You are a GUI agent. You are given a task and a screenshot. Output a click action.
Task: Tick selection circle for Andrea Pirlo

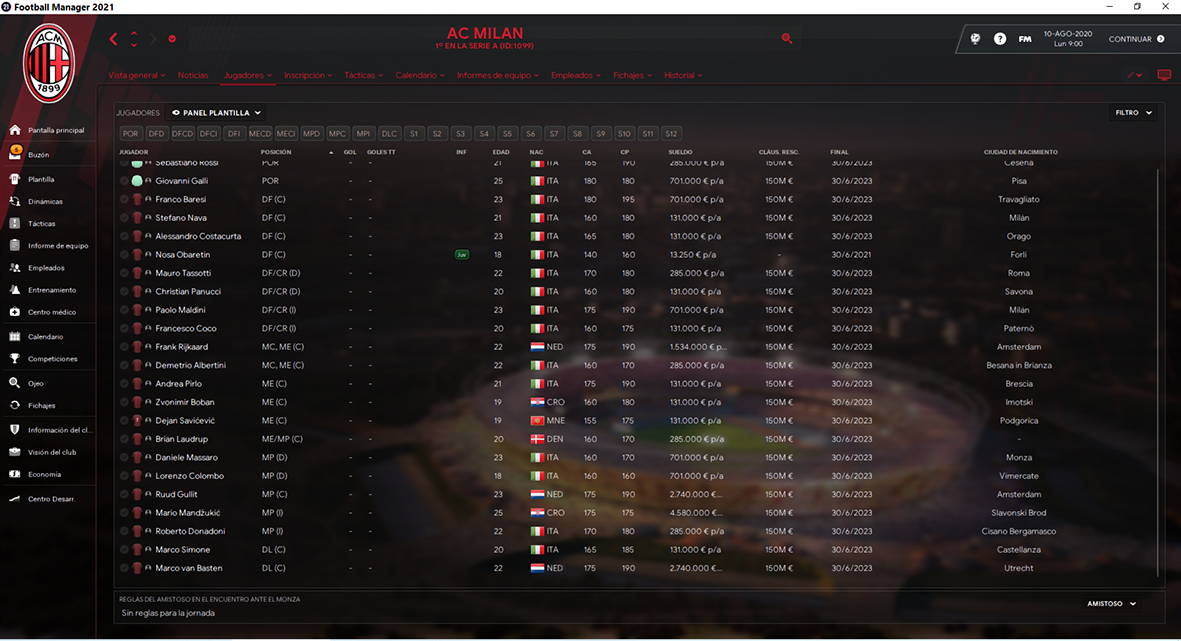[x=124, y=383]
